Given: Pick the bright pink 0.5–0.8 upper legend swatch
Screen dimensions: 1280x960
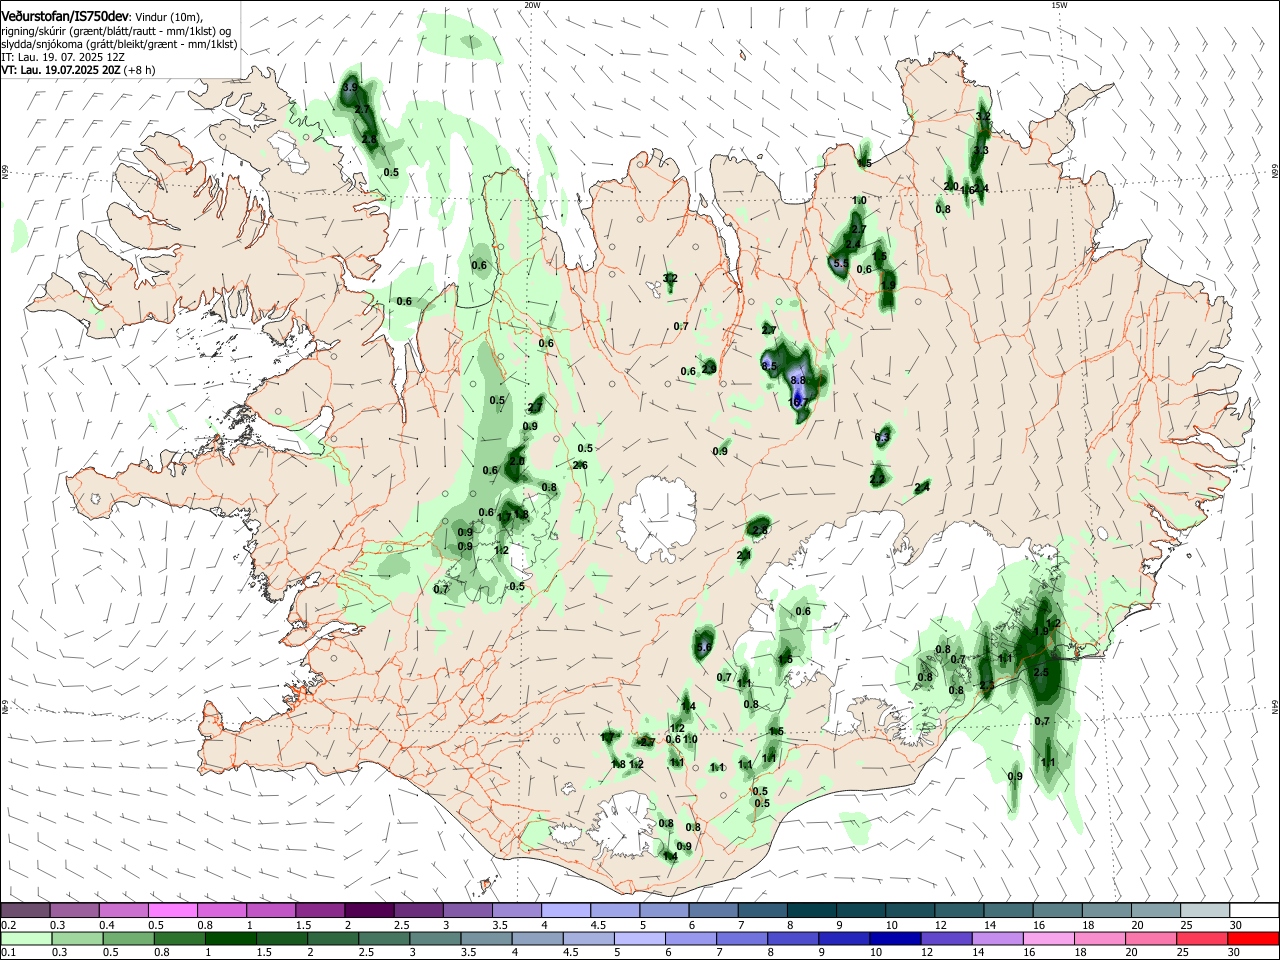Looking at the screenshot, I should tap(172, 911).
